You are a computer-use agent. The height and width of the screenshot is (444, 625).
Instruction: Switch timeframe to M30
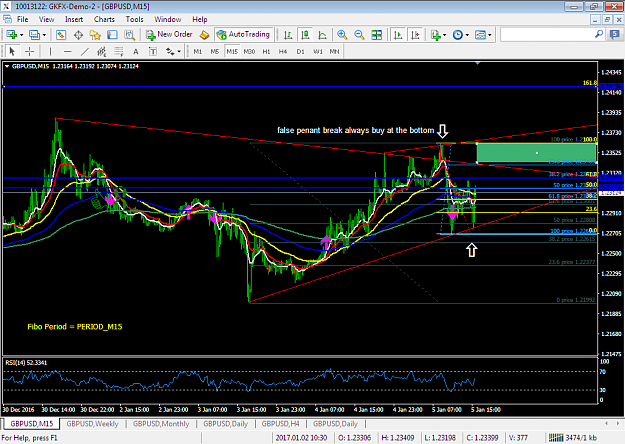249,51
